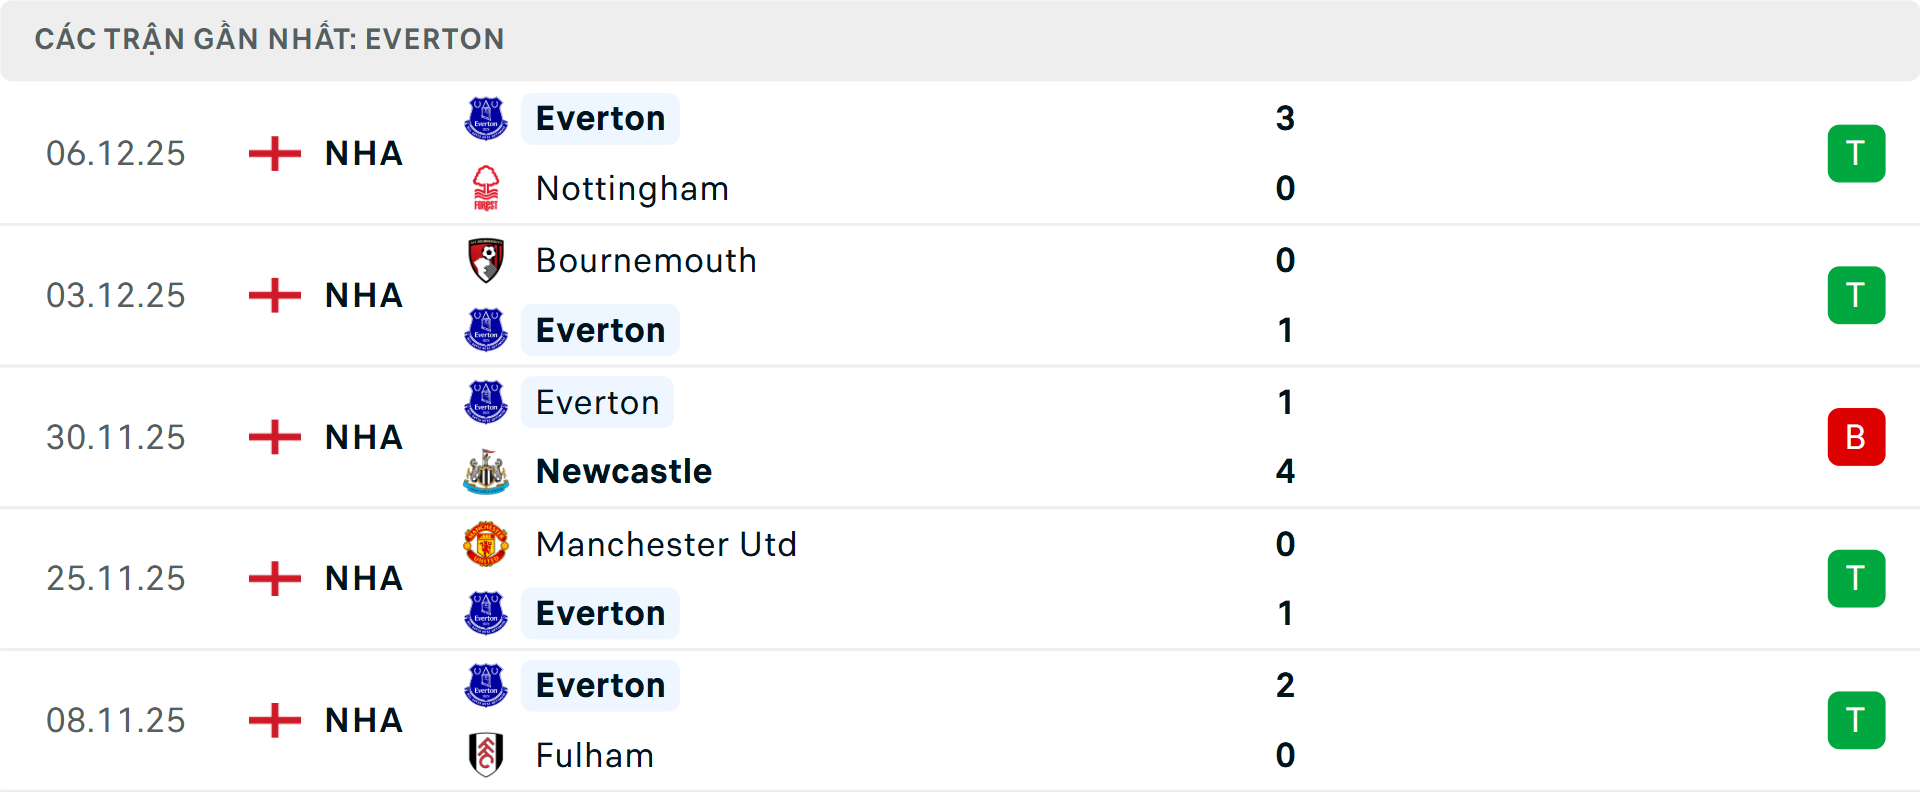Screen dimensions: 1920x792
Task: Select the Newcastle United badge
Action: (x=487, y=471)
